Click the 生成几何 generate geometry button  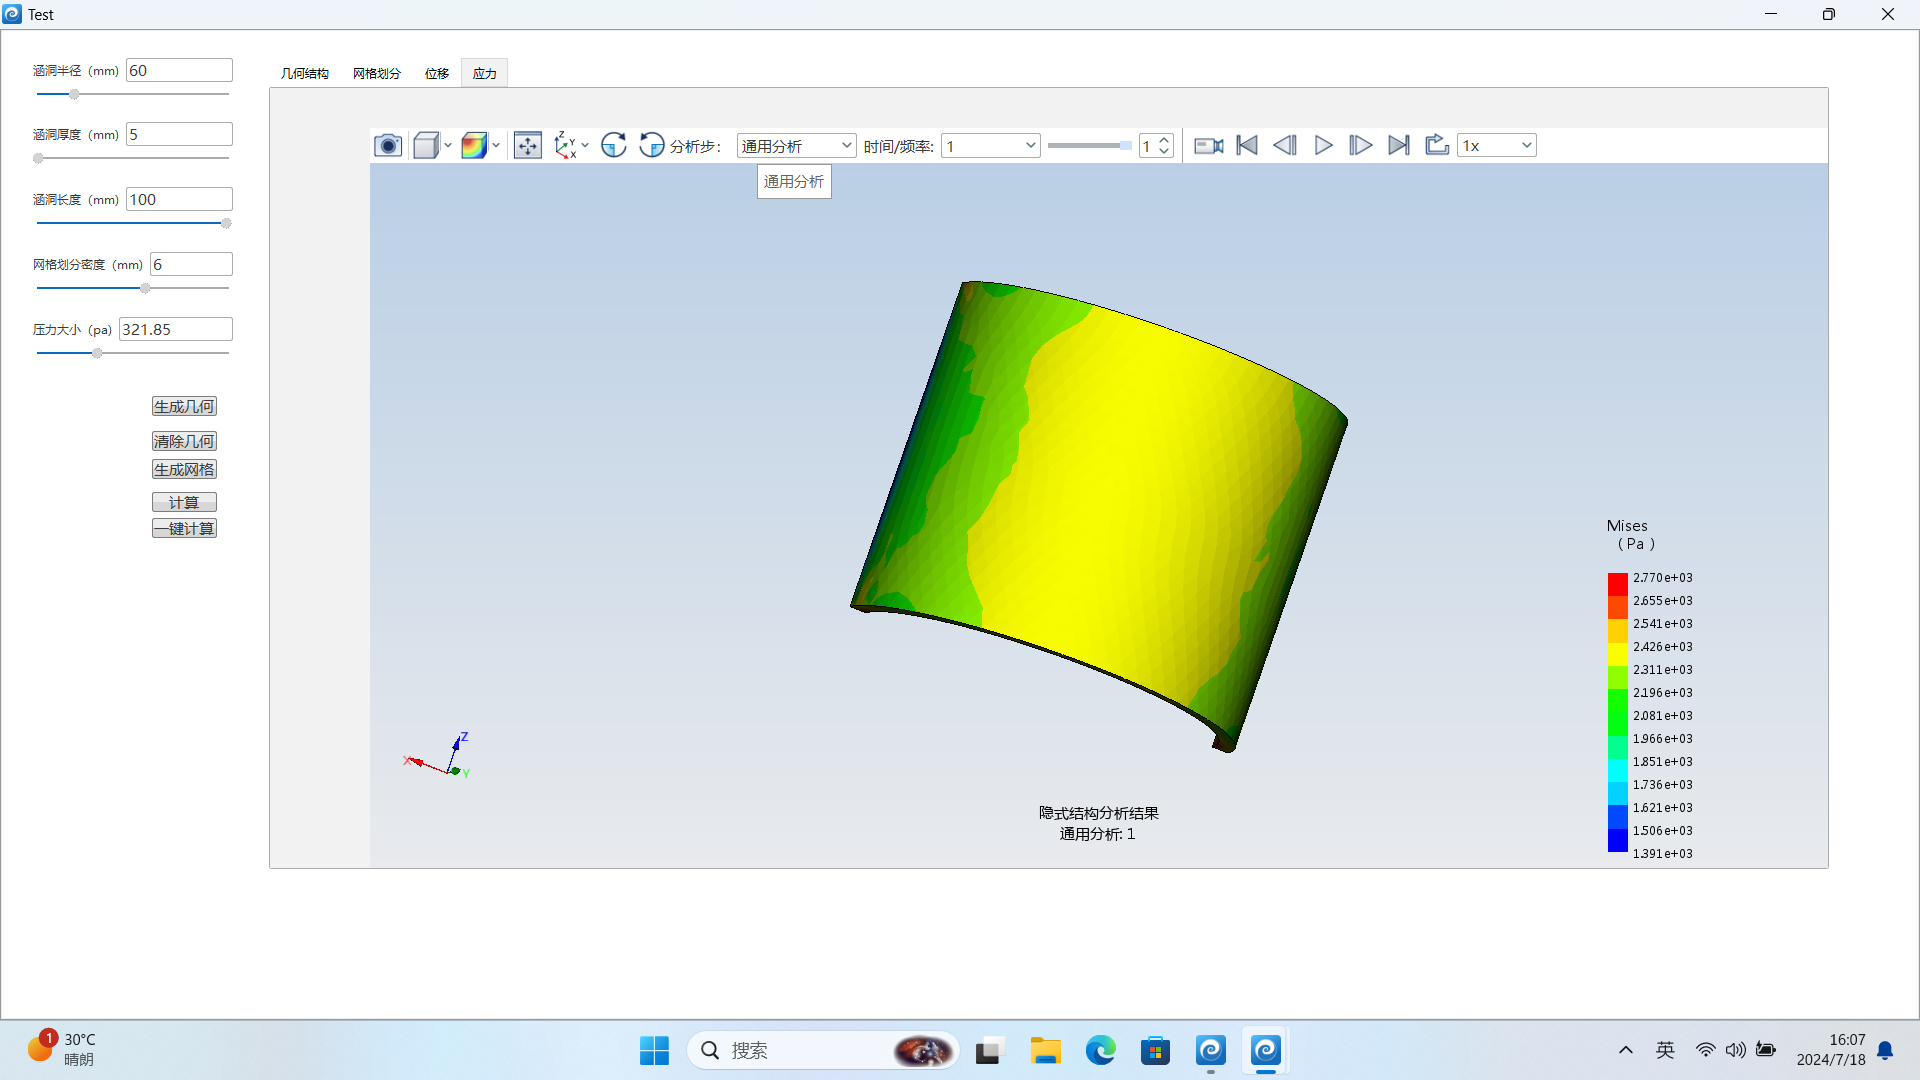[x=185, y=405]
